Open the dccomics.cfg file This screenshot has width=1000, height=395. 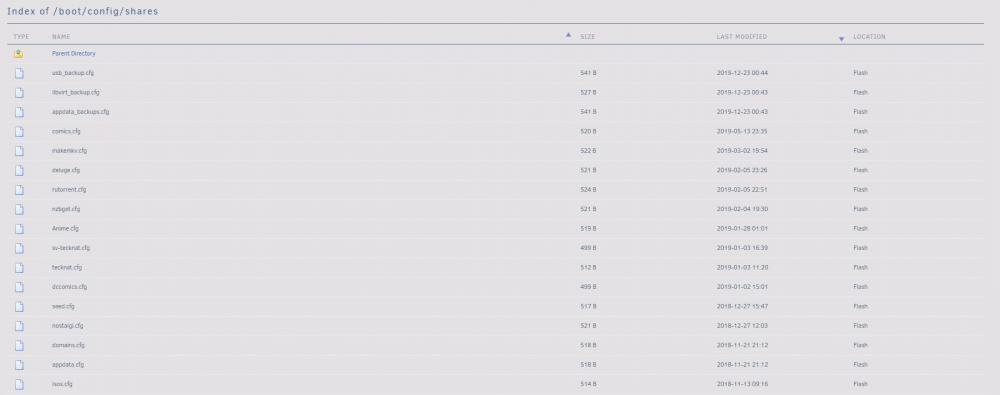point(69,287)
